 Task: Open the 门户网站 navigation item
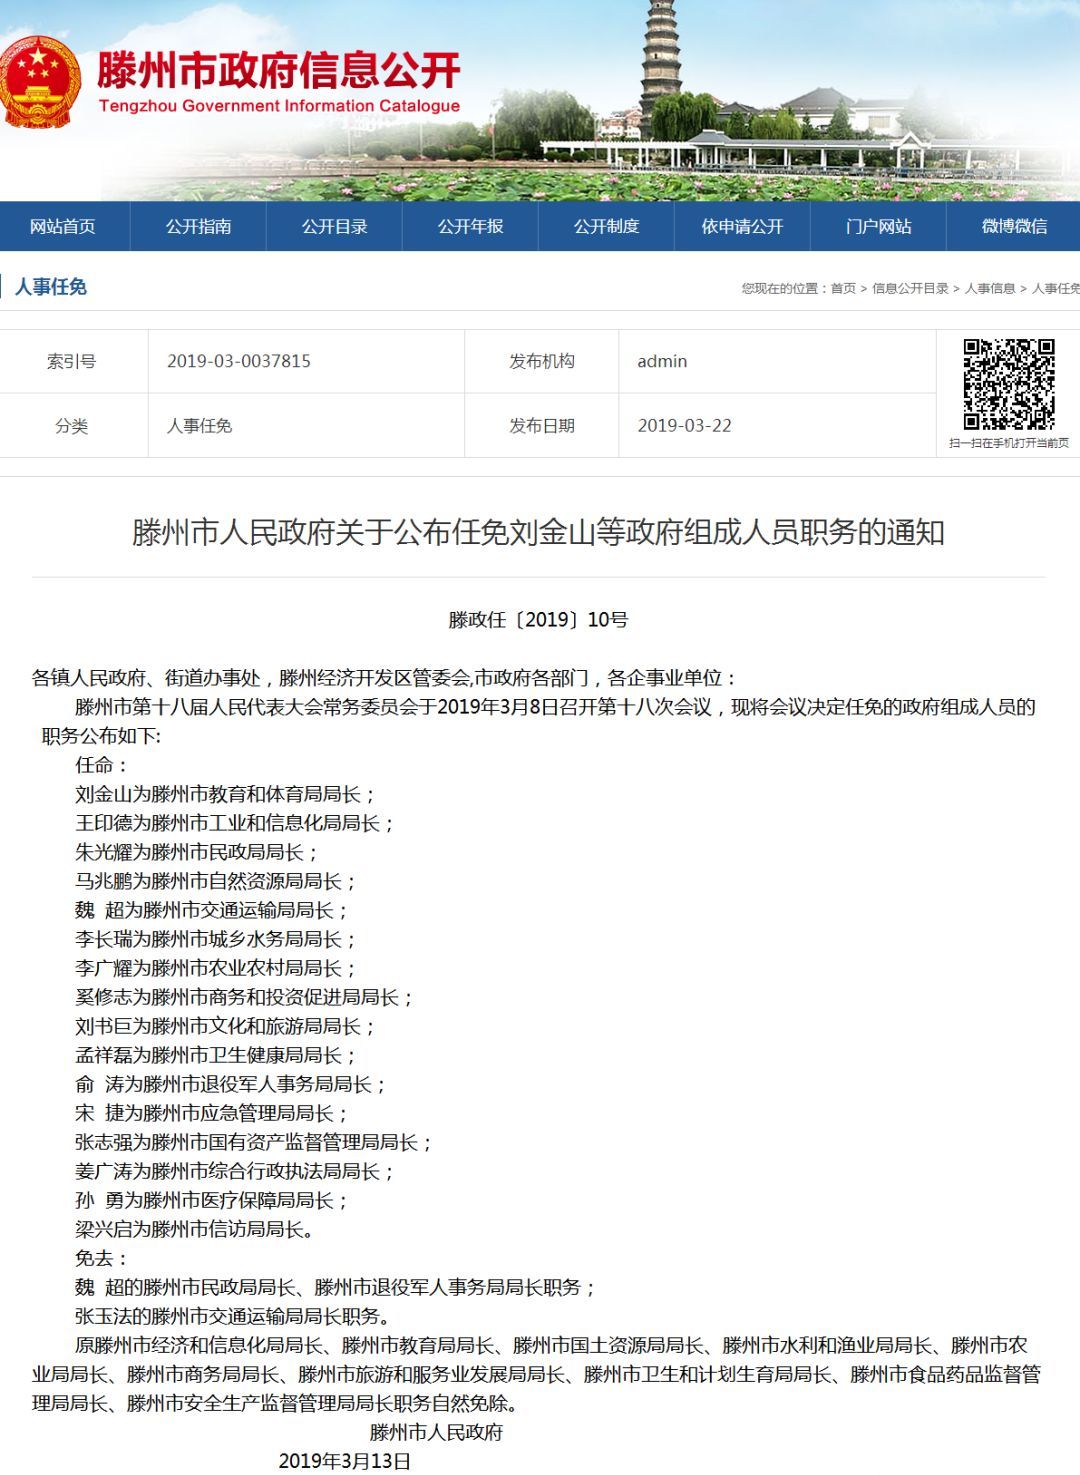[877, 226]
